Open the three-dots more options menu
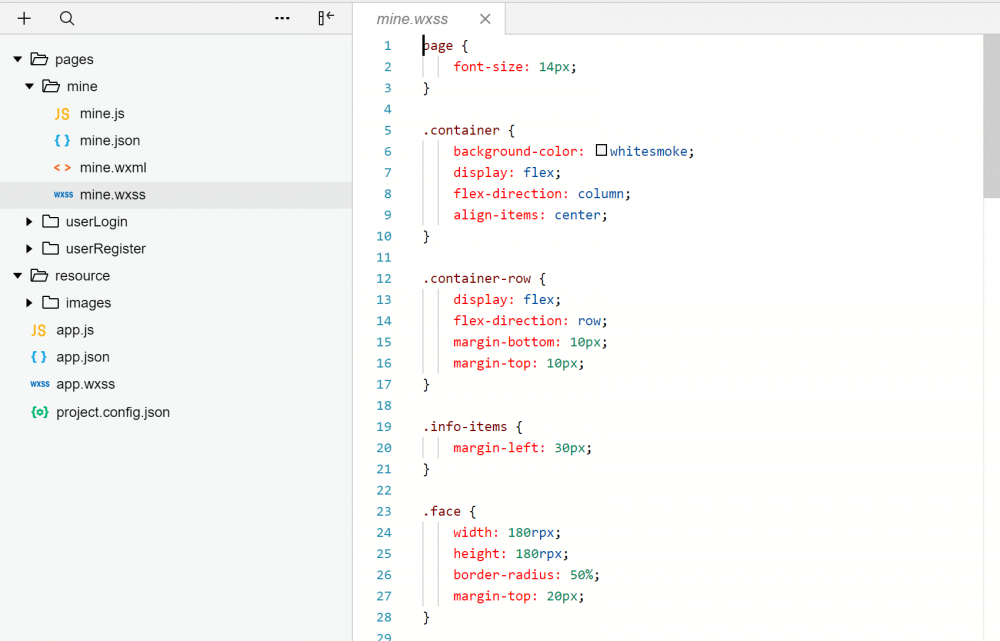The height and width of the screenshot is (641, 1000). click(x=282, y=18)
